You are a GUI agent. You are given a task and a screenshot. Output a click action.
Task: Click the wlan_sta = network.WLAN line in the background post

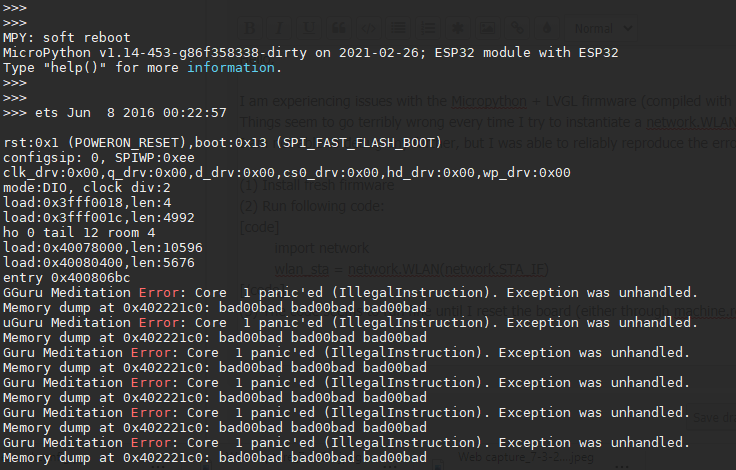[411, 269]
